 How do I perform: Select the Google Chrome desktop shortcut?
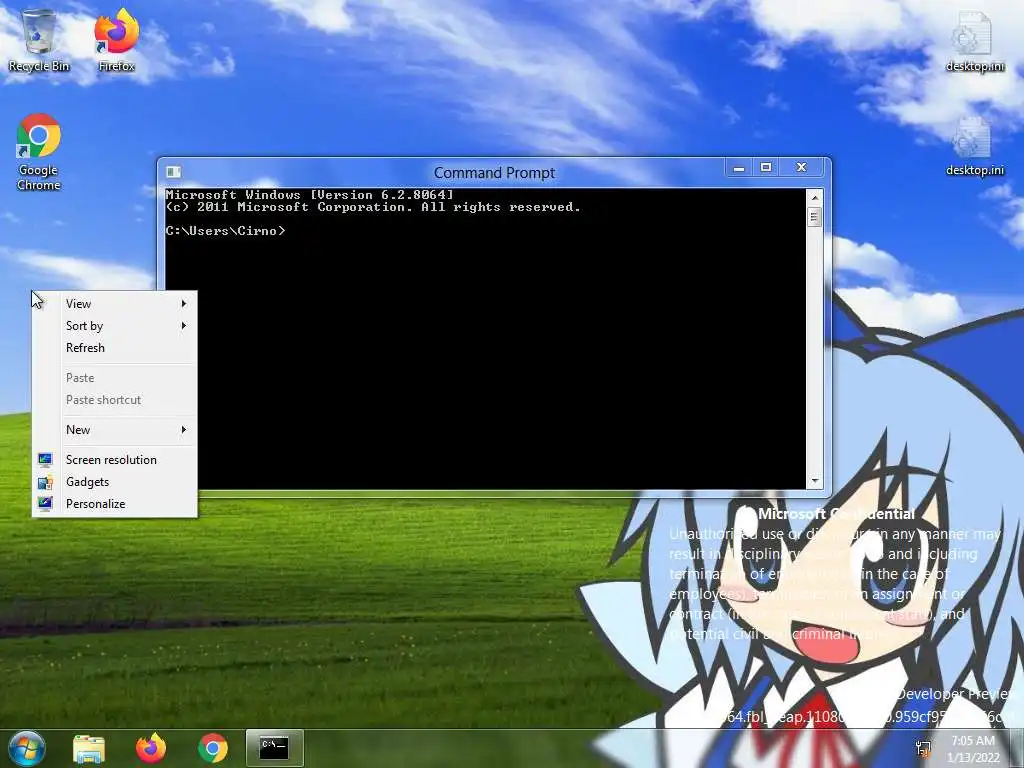tap(39, 152)
